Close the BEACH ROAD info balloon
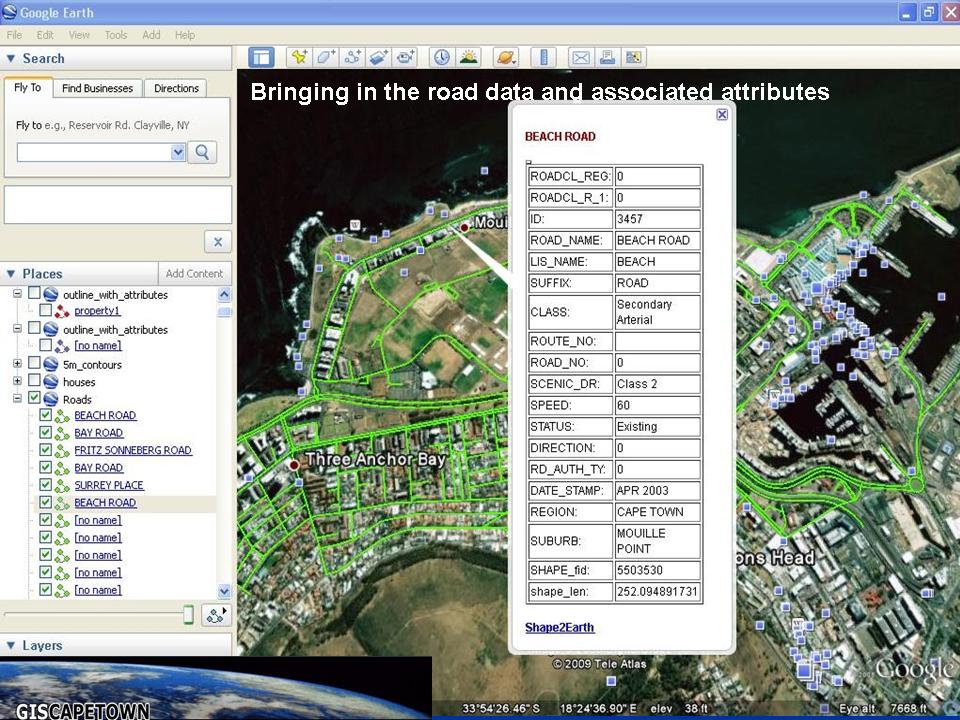The image size is (960, 720). click(722, 114)
